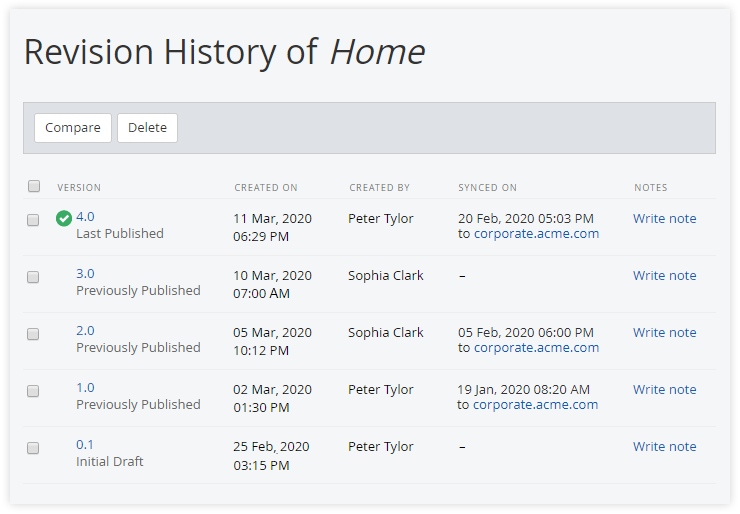Toggle the select-all checkbox in header

34,187
